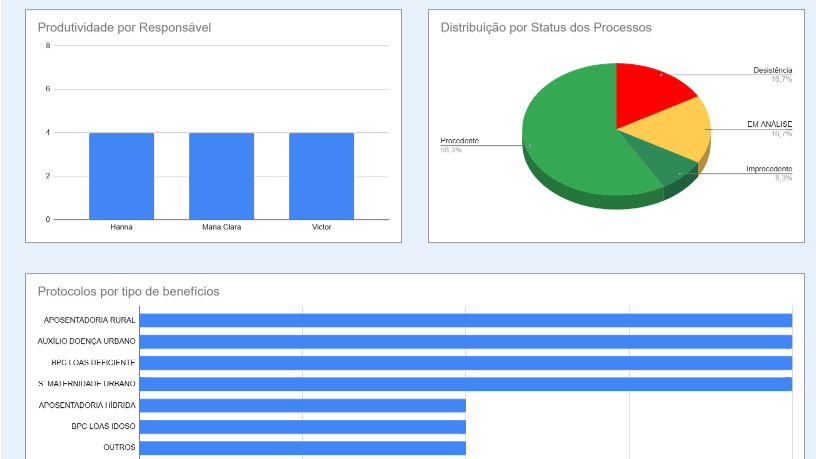The width and height of the screenshot is (816, 459).
Task: Click 'Distribuição por Status dos Processos' title
Action: pyautogui.click(x=546, y=28)
